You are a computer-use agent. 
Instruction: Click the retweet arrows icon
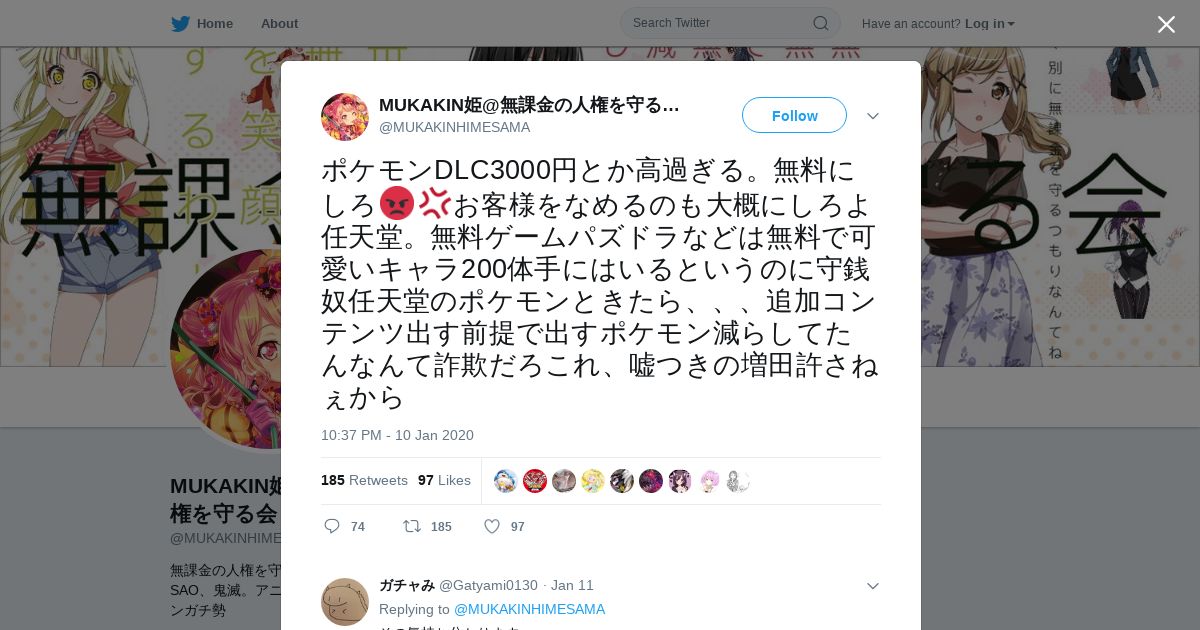(x=411, y=526)
